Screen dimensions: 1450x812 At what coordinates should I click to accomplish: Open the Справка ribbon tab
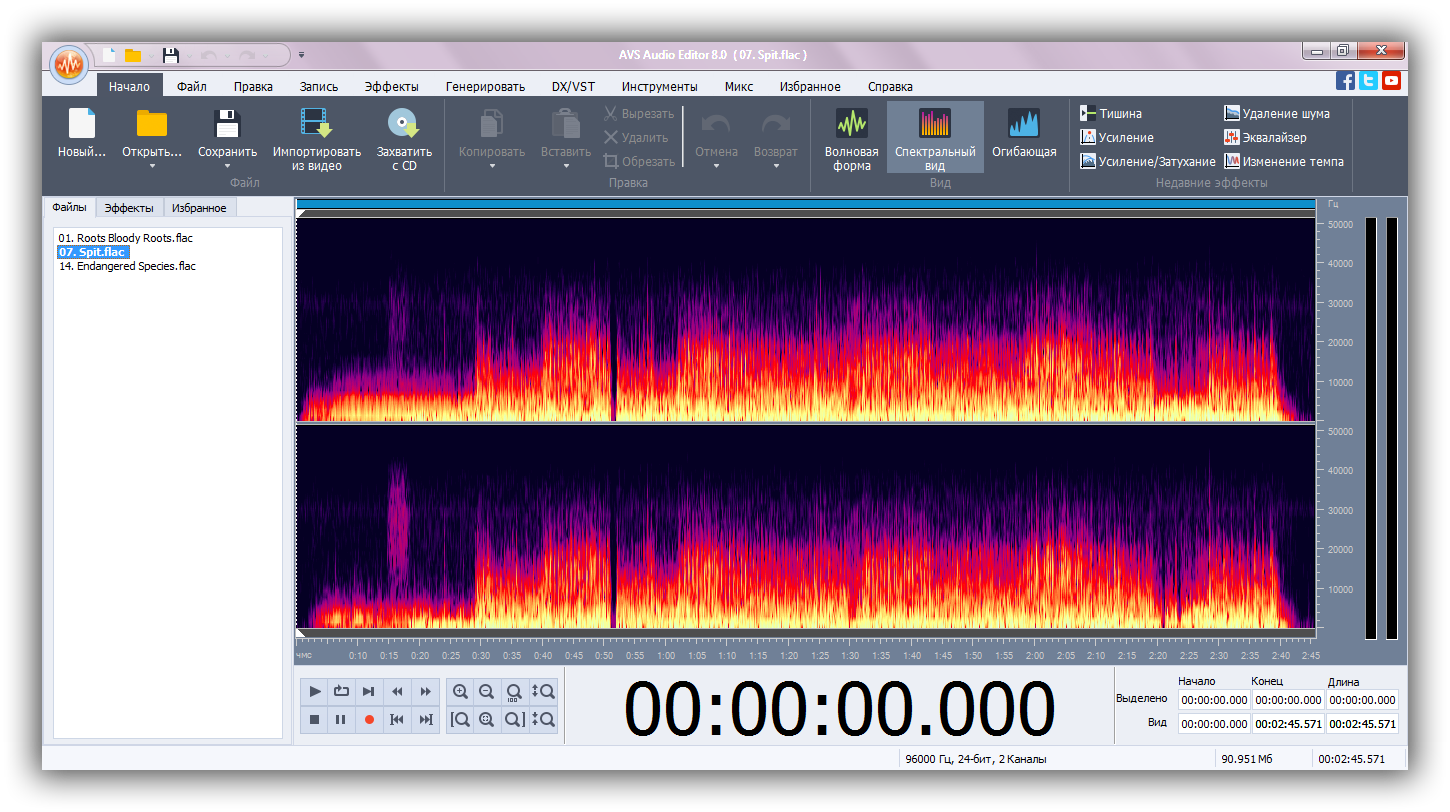coord(890,87)
